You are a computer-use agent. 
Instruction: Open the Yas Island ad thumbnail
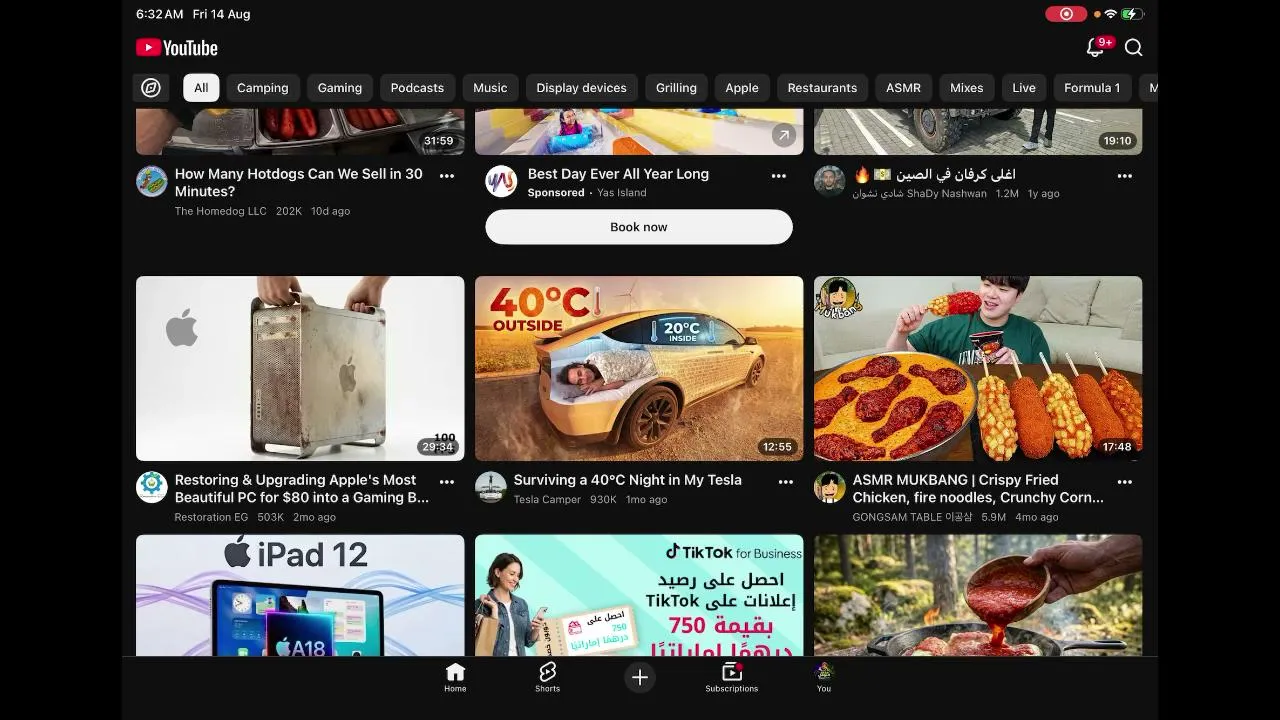639,133
